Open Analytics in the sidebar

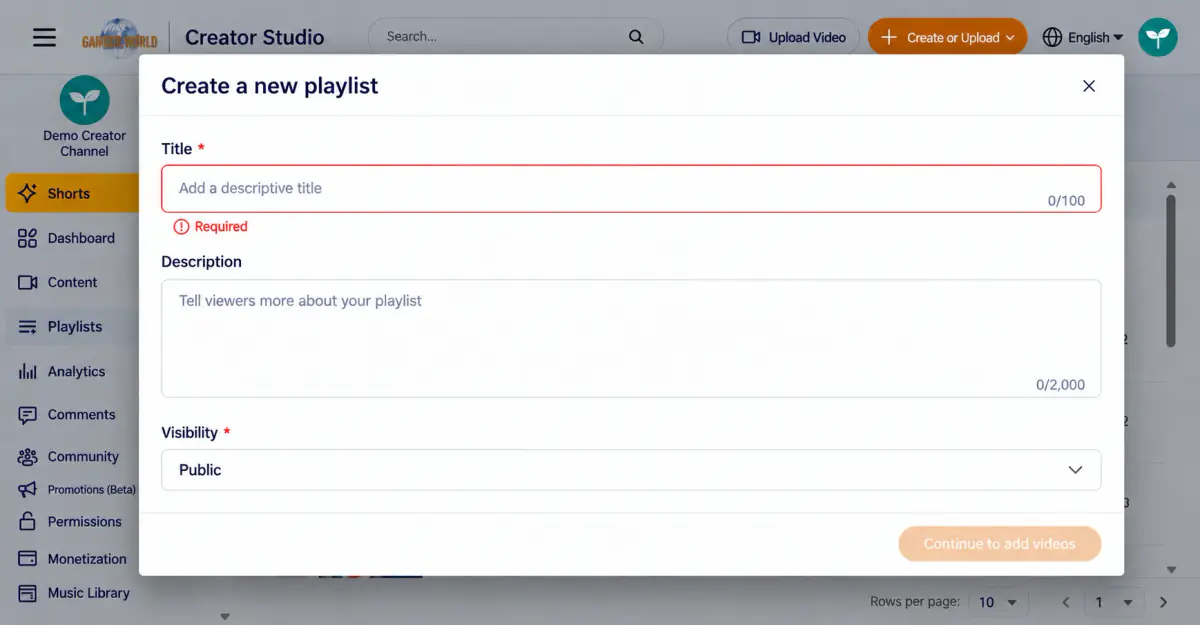(x=72, y=371)
